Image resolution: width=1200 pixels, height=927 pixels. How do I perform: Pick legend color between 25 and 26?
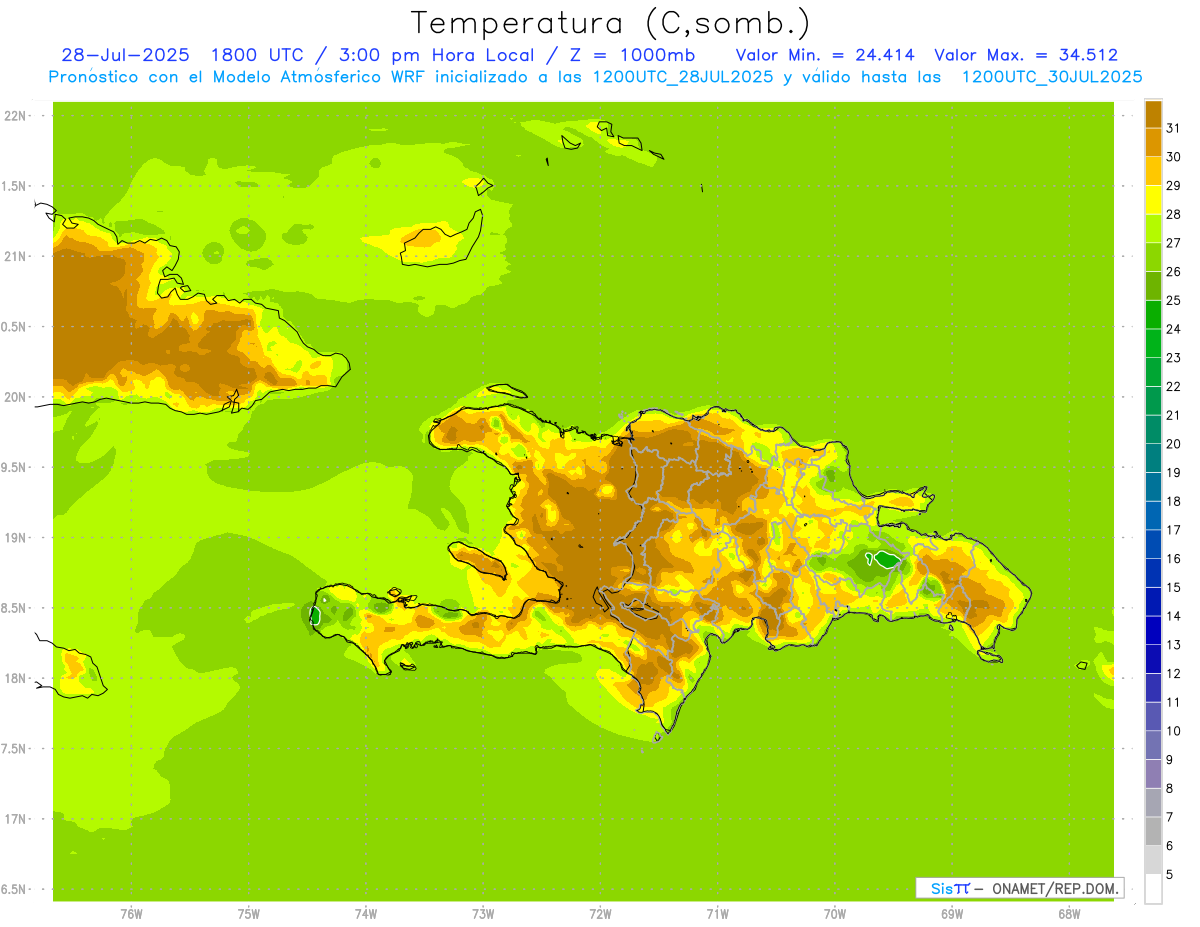click(x=1153, y=286)
